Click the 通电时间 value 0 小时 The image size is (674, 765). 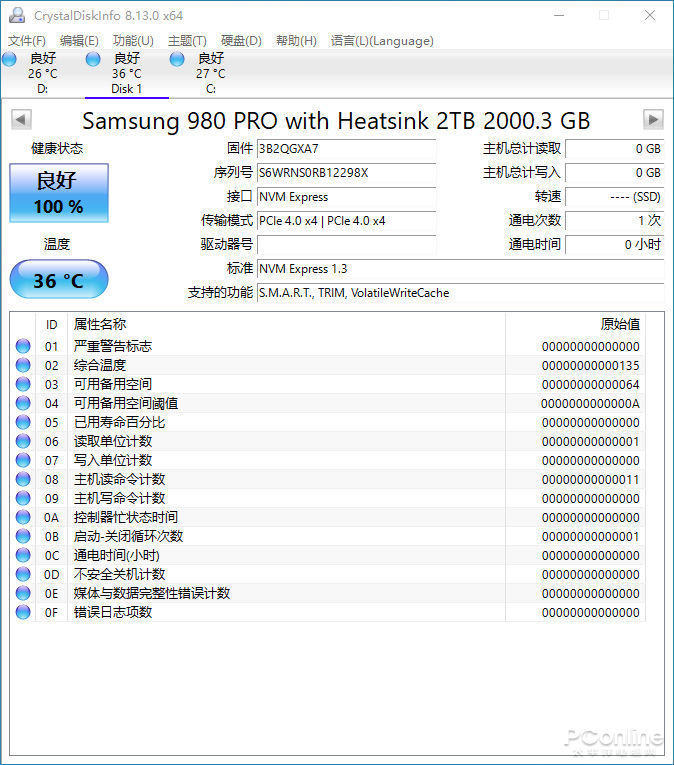click(x=614, y=244)
